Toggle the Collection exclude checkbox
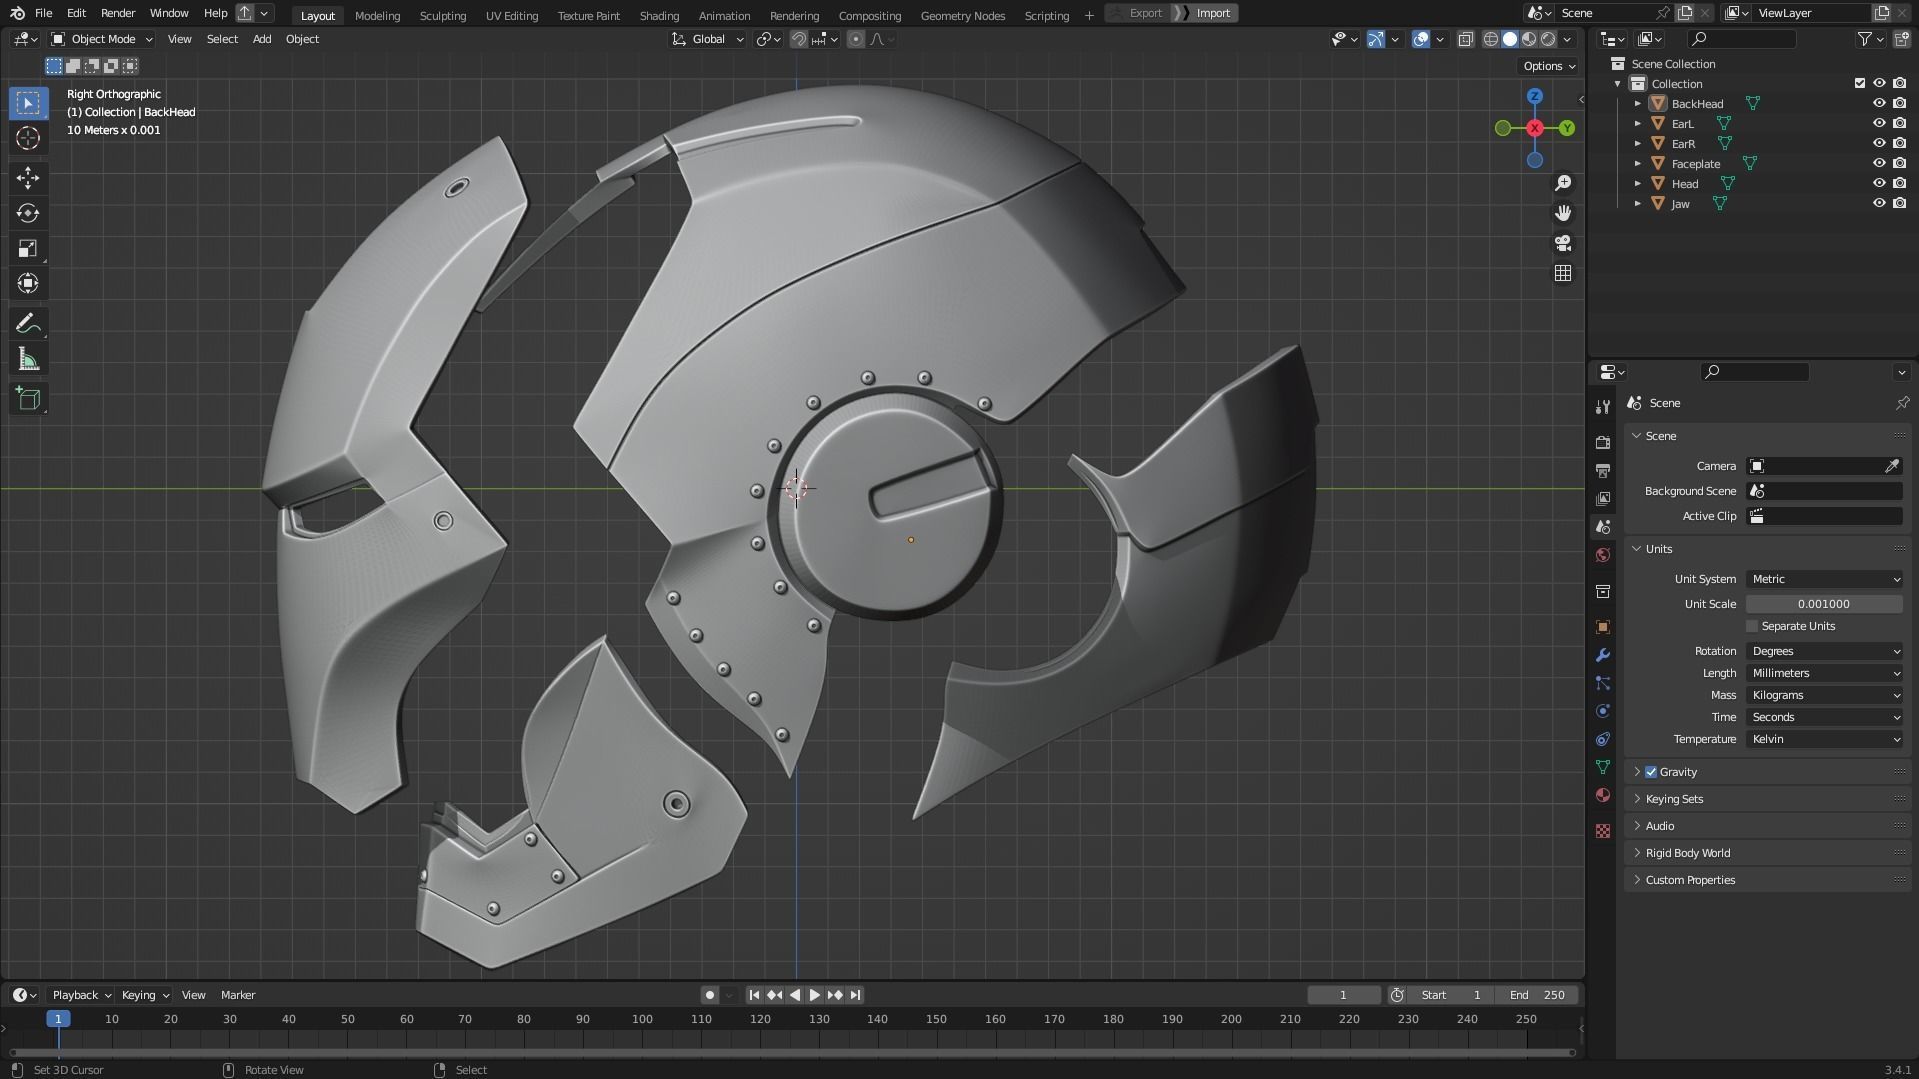Viewport: 1919px width, 1079px height. (1860, 83)
